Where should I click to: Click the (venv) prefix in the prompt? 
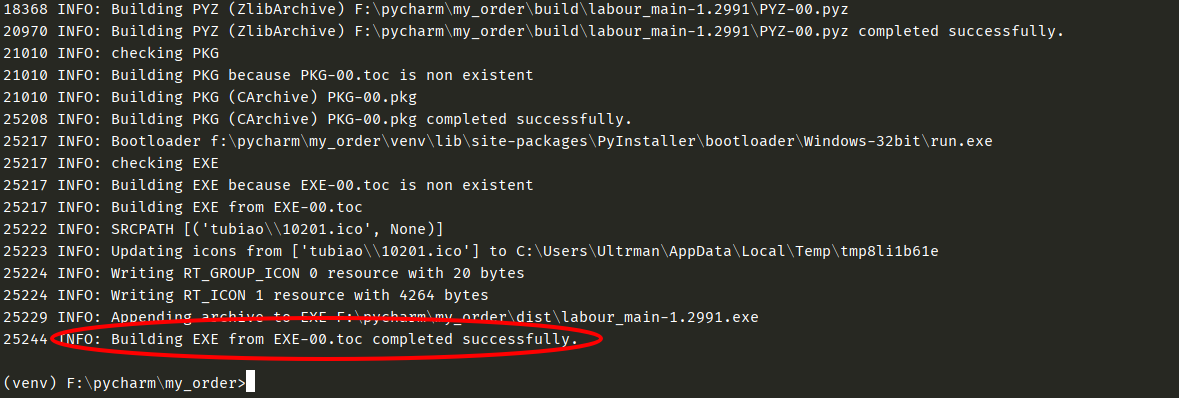click(30, 384)
